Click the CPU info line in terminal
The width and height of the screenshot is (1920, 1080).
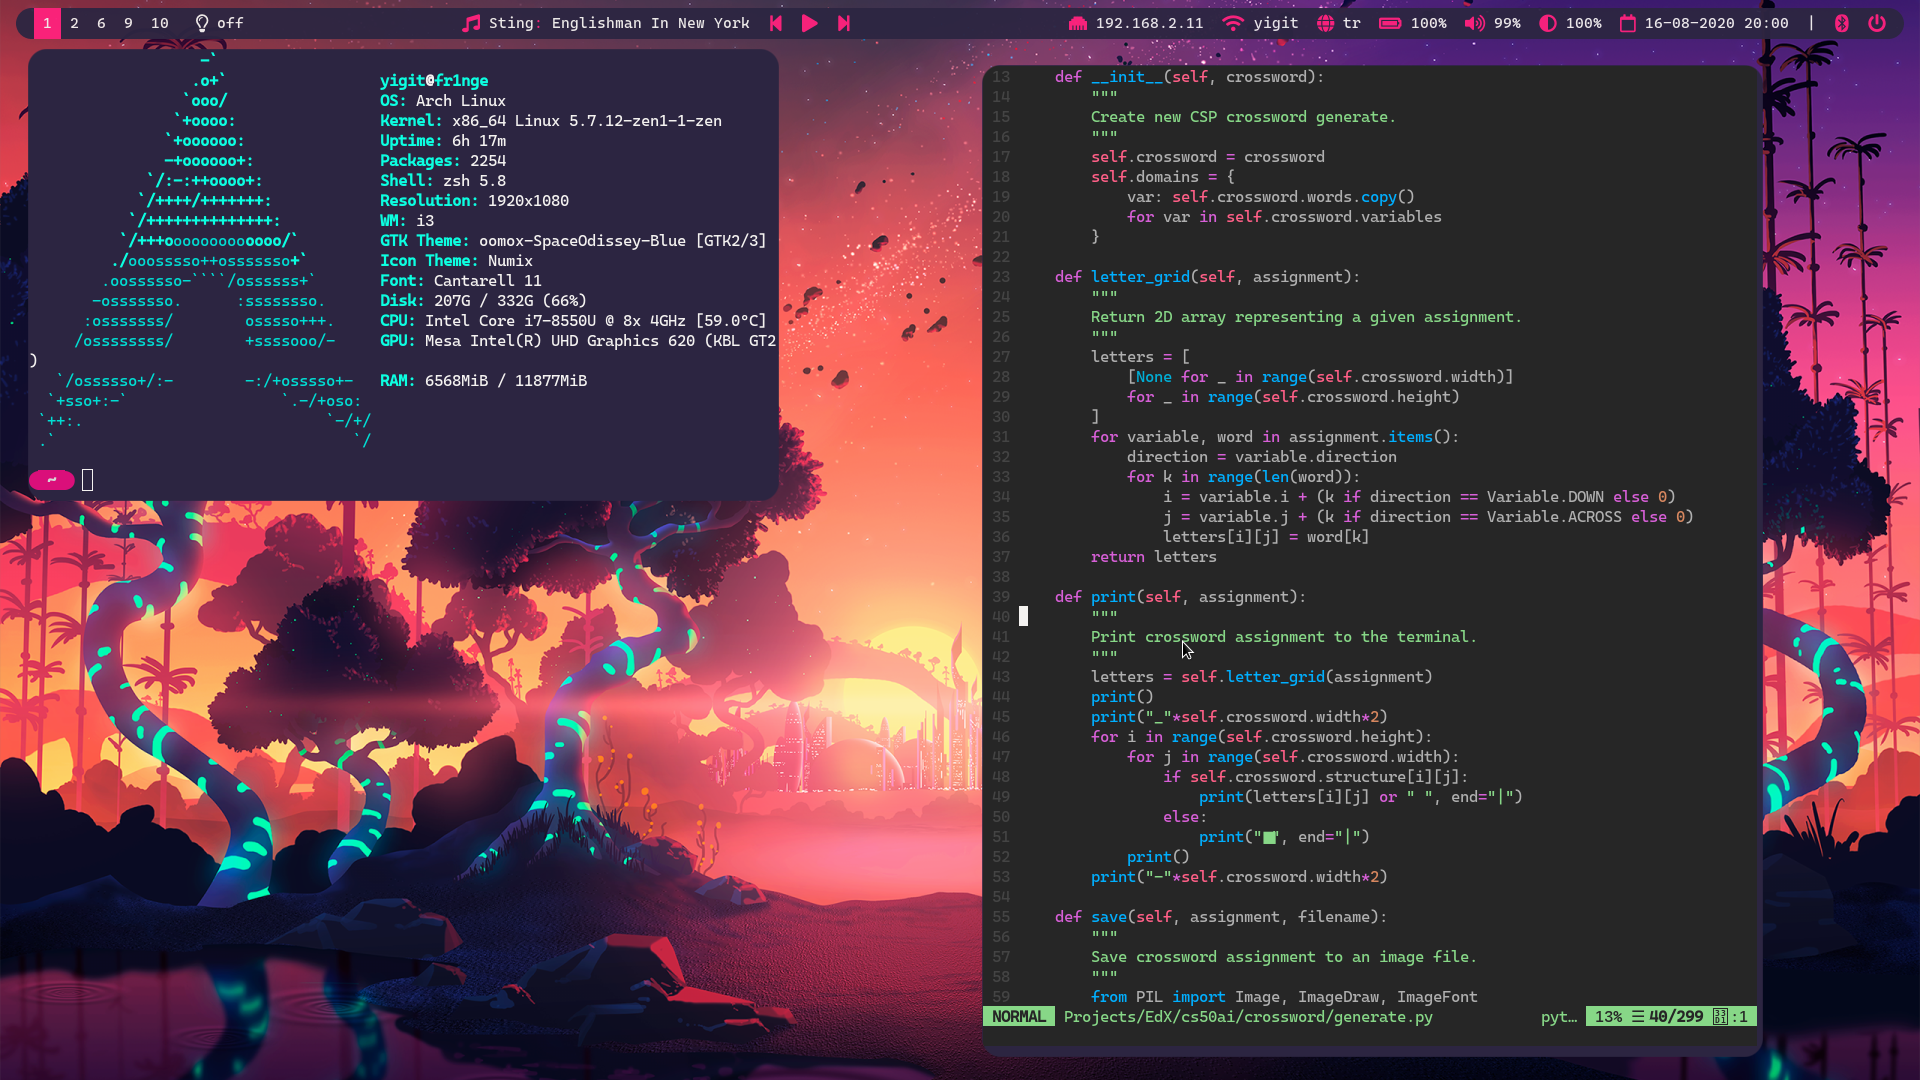click(573, 320)
